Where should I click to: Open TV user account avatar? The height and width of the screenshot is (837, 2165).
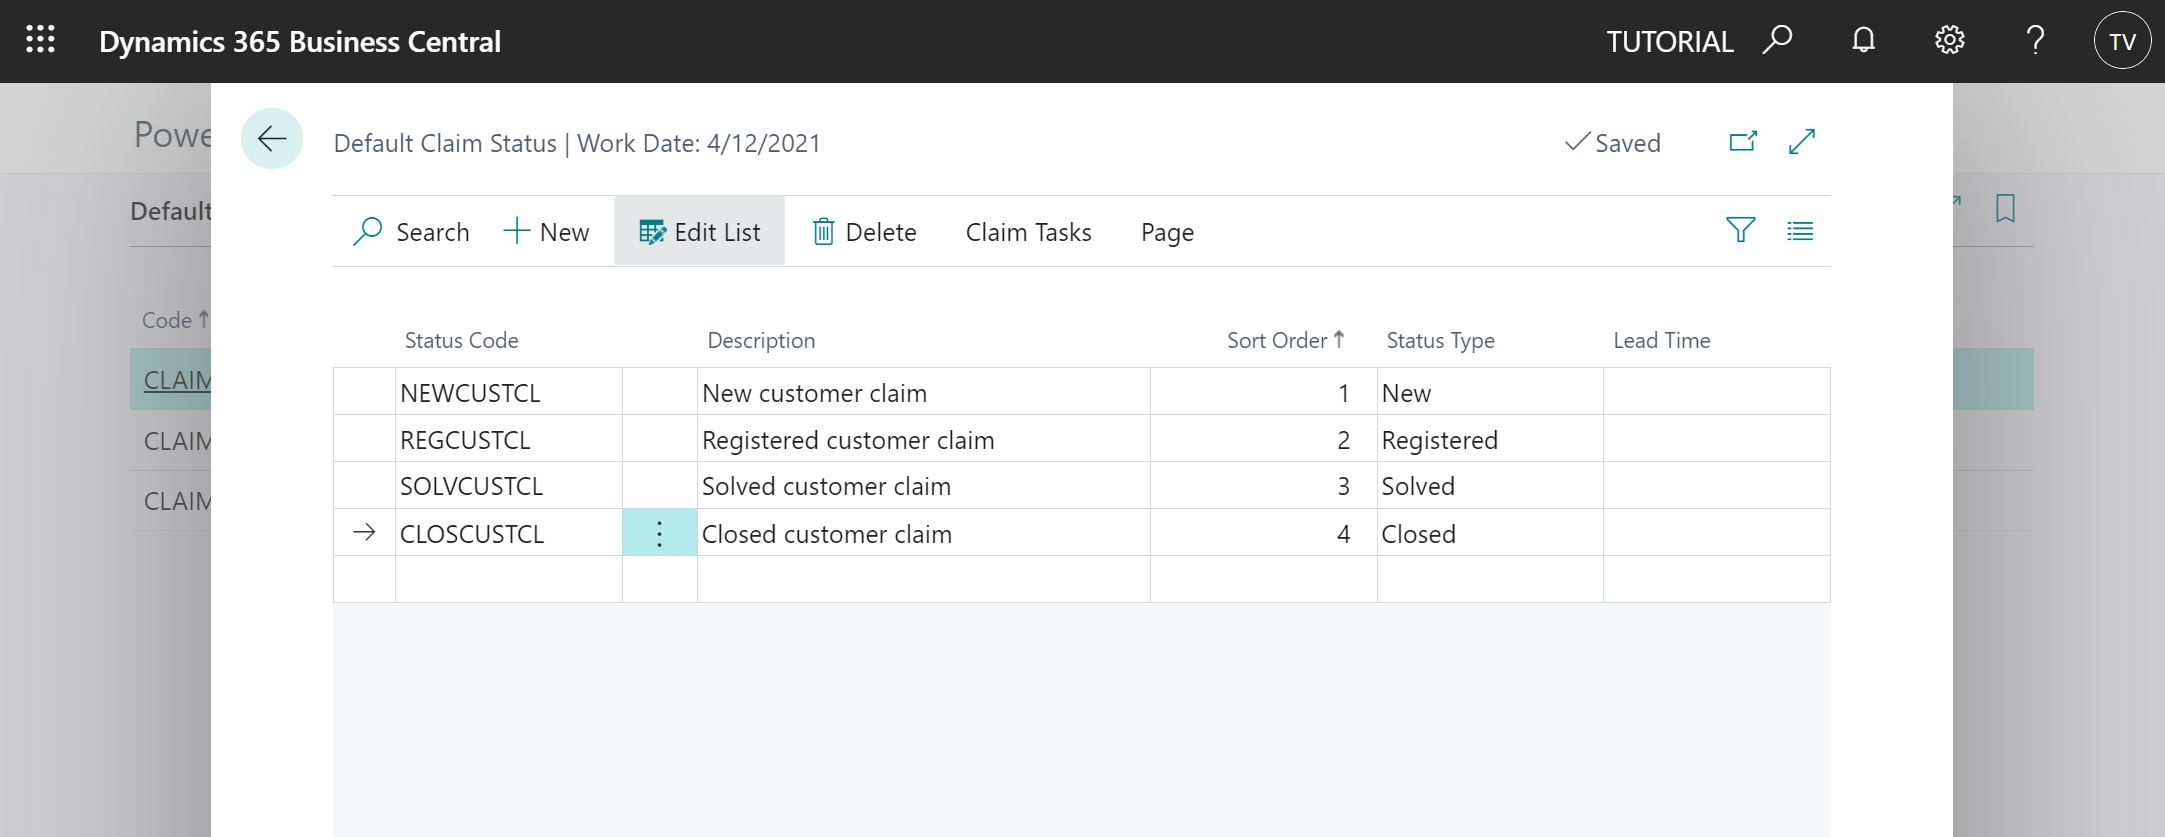point(2122,41)
